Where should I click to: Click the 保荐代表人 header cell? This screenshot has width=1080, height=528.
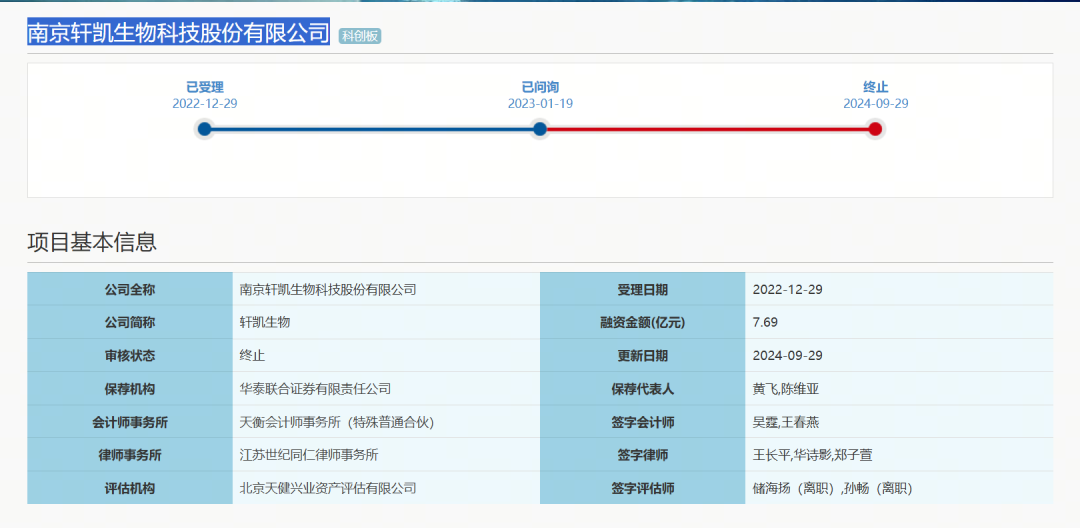click(643, 388)
